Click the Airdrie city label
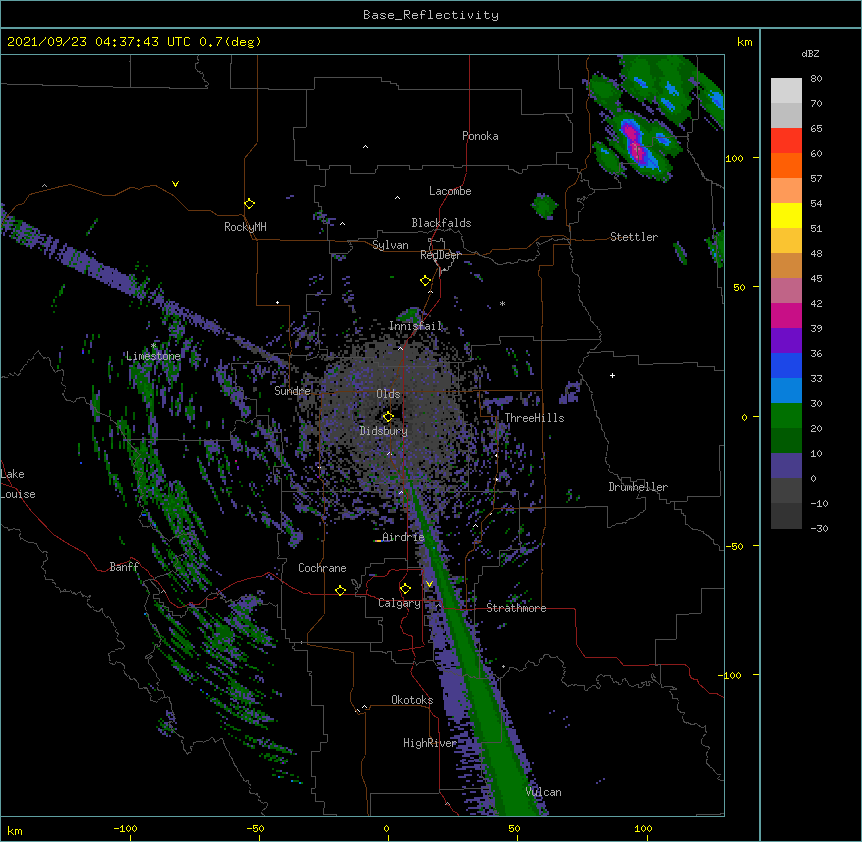The width and height of the screenshot is (862, 842). (x=403, y=537)
